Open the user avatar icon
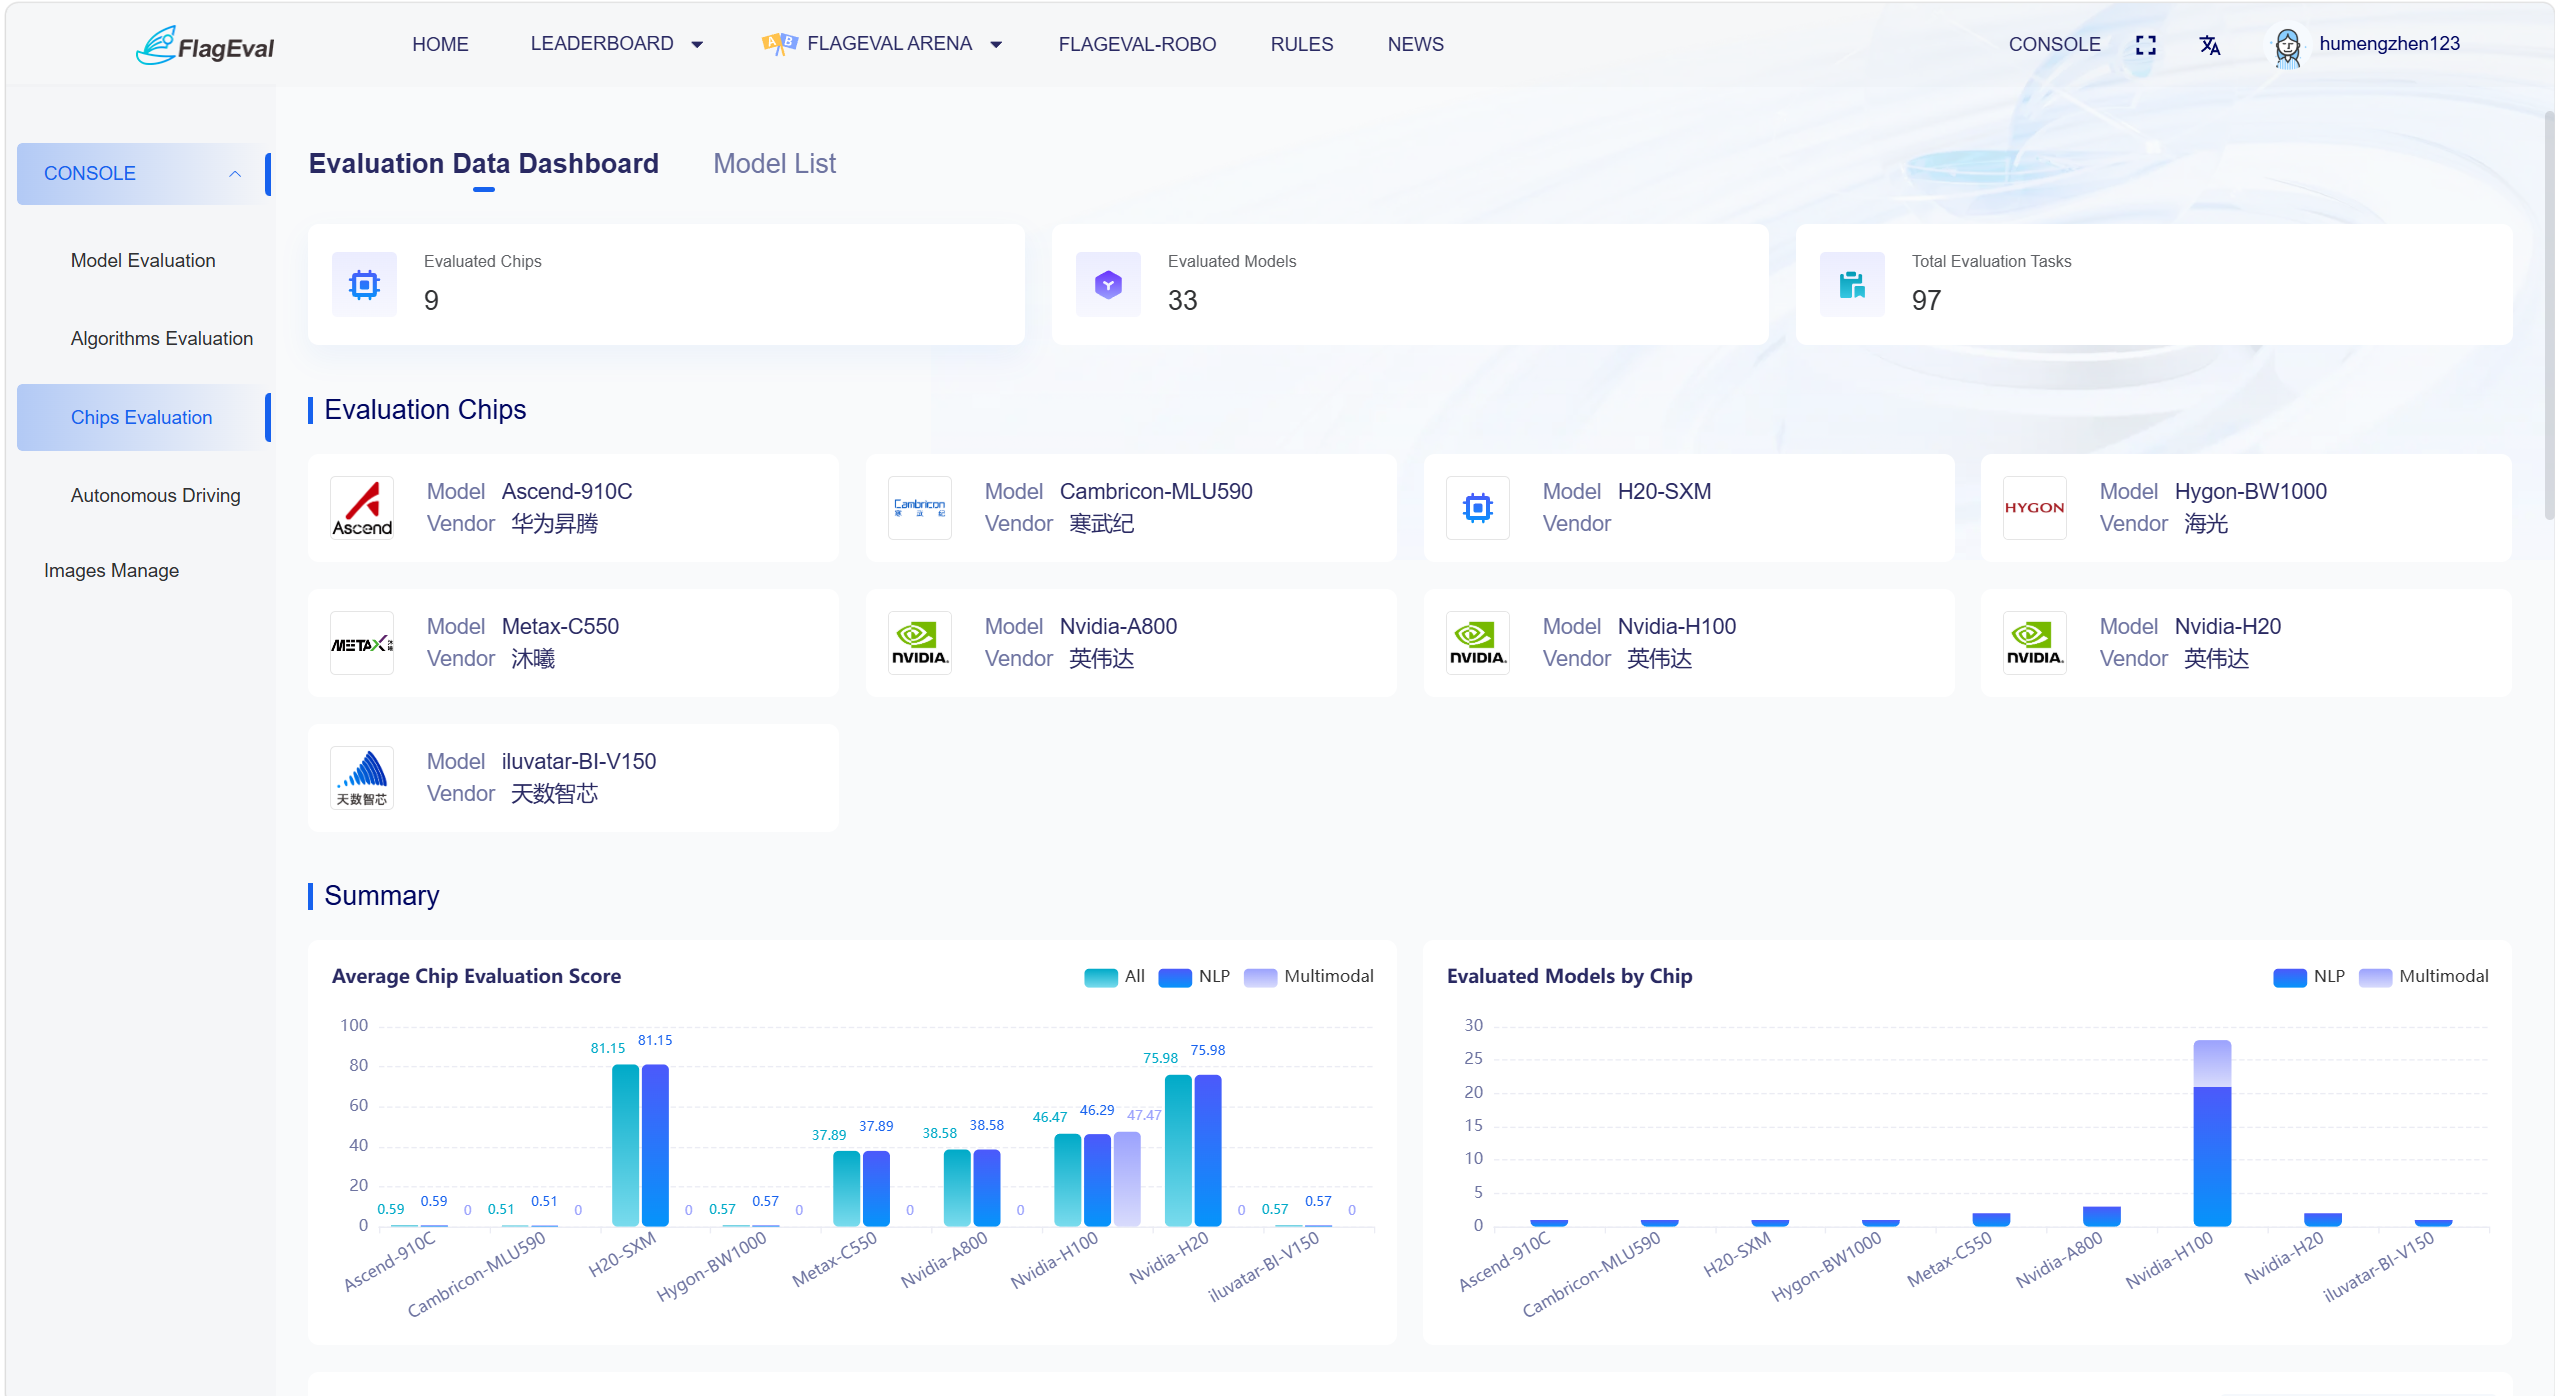2559x1396 pixels. click(2287, 46)
